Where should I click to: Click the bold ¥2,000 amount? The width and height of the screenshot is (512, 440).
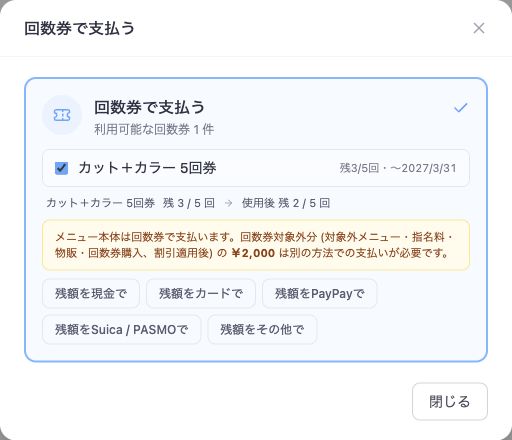pyautogui.click(x=253, y=253)
